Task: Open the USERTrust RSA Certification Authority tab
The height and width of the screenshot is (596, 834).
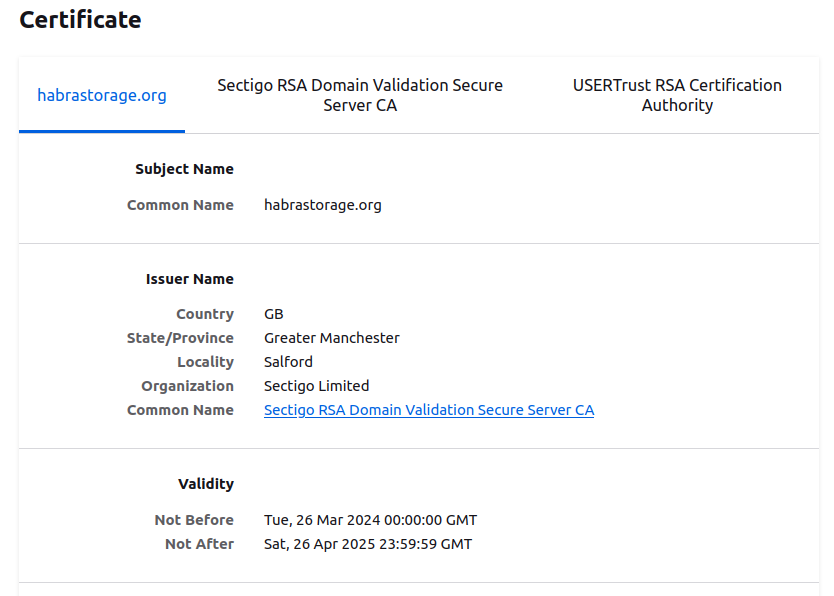Action: [x=677, y=95]
